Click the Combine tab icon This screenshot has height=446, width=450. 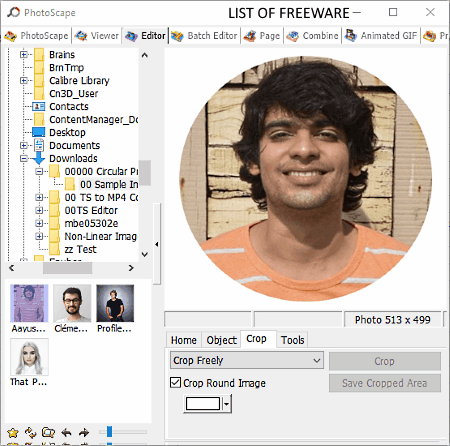tap(292, 36)
